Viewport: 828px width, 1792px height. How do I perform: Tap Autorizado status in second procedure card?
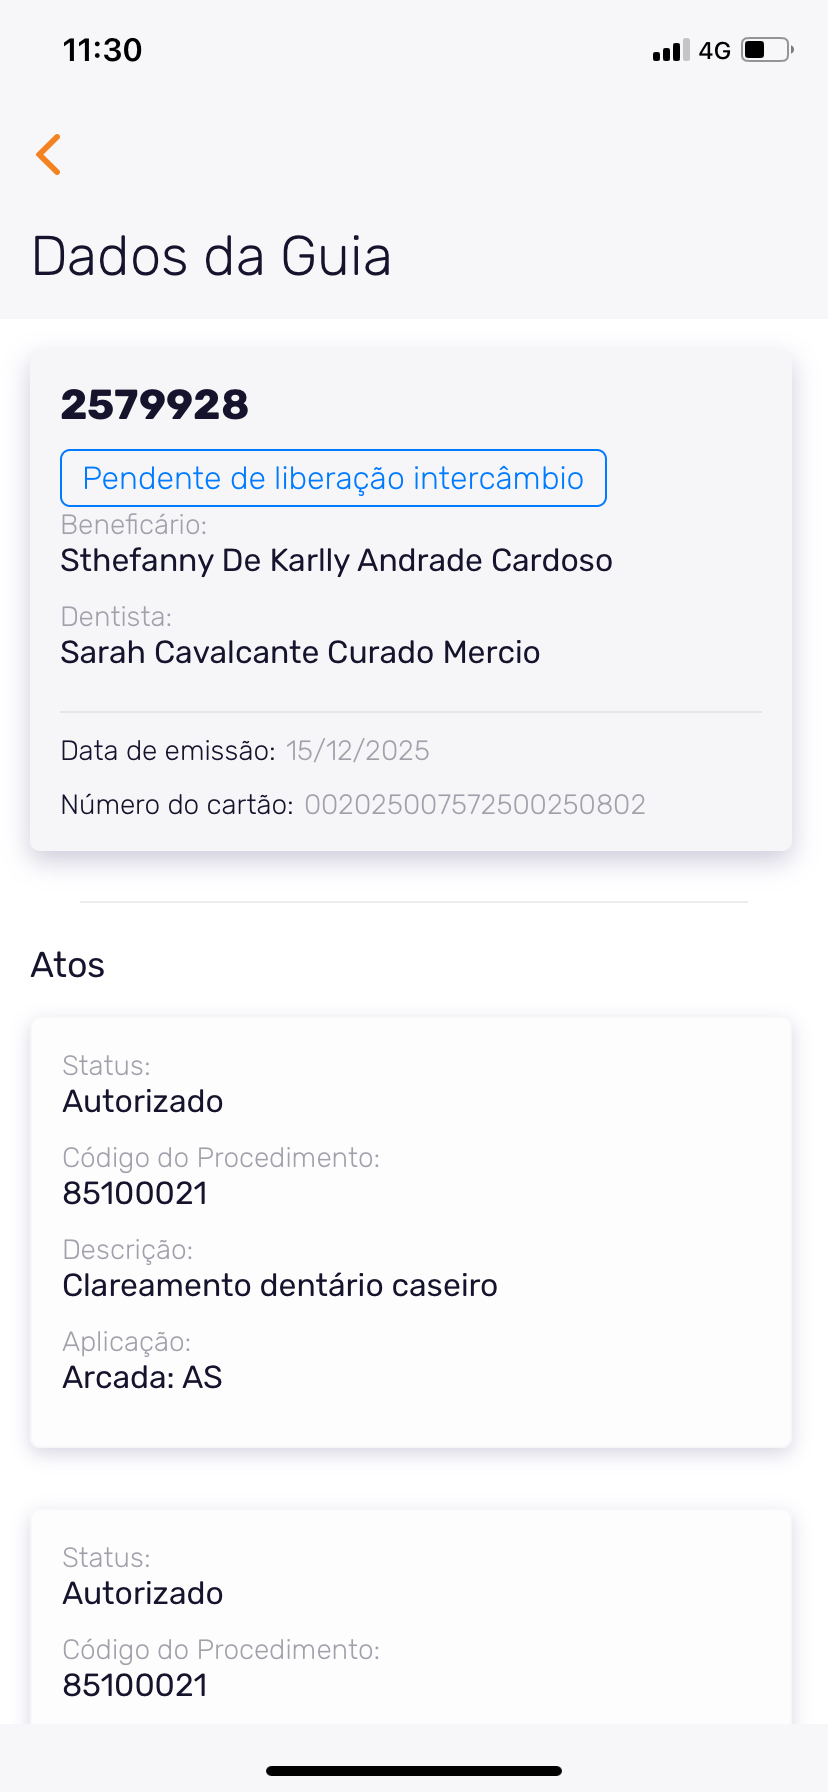tap(143, 1593)
